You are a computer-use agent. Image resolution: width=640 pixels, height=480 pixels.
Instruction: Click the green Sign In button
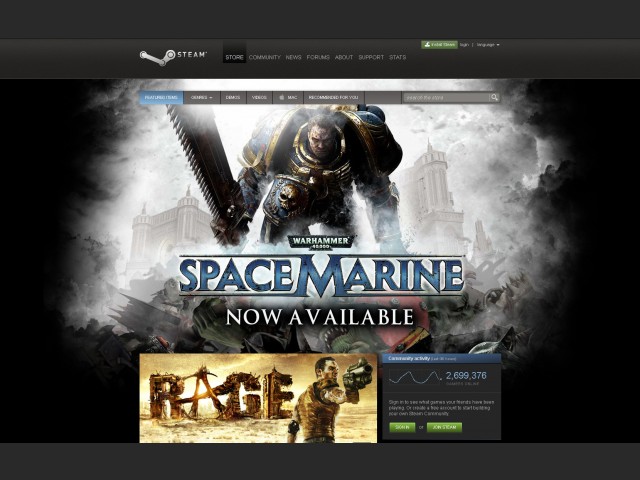pyautogui.click(x=402, y=427)
